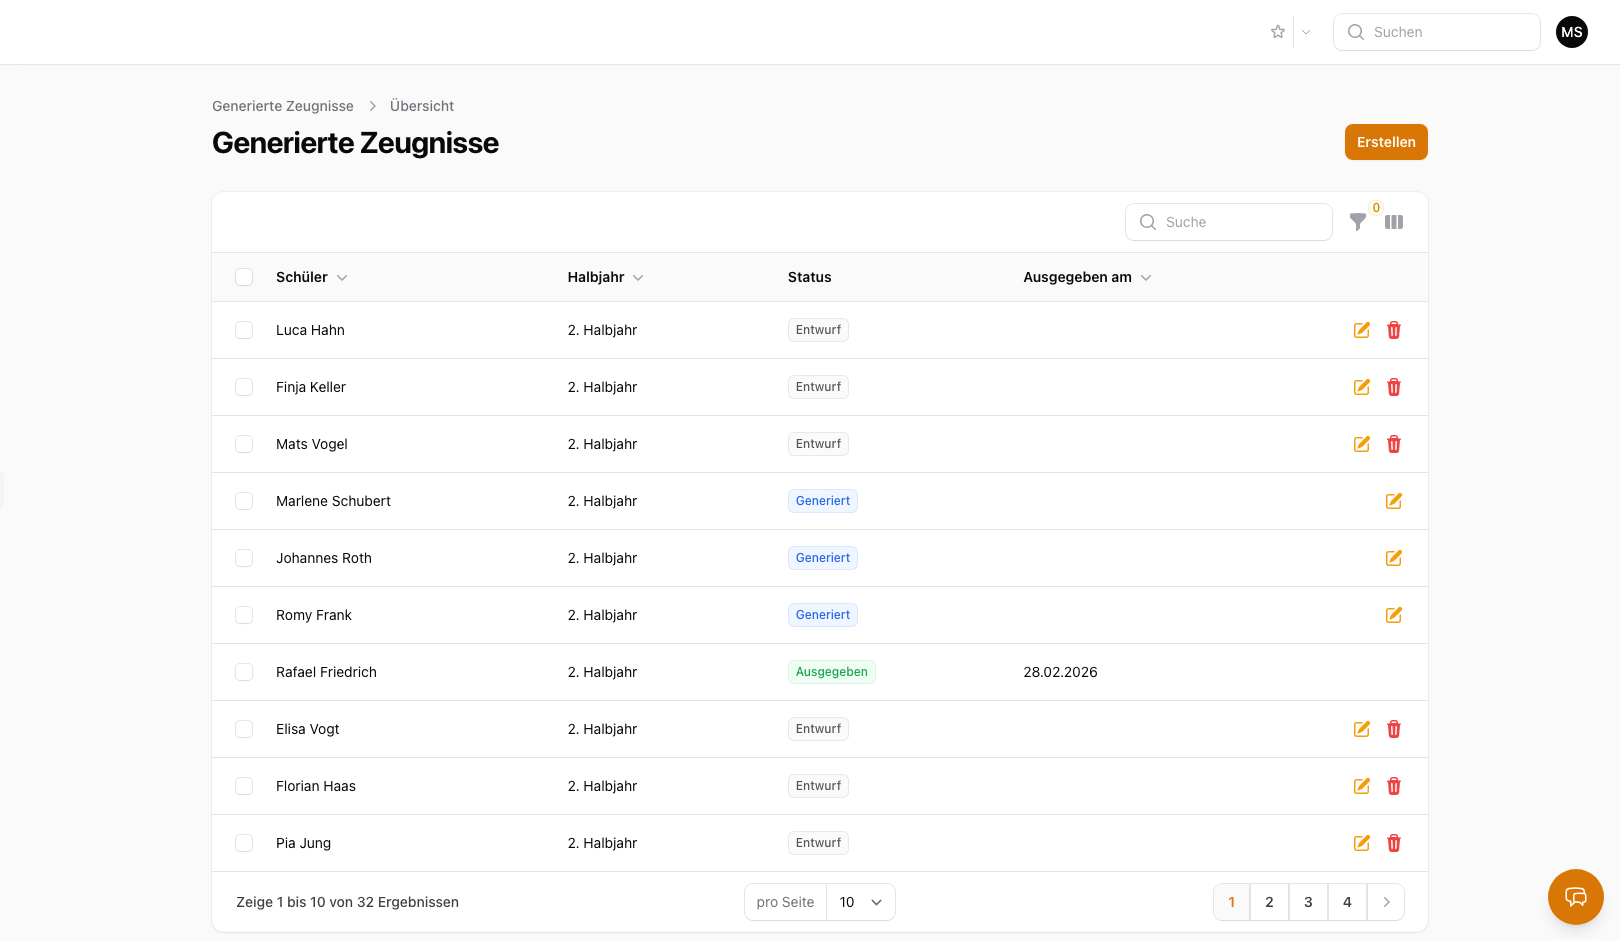Click the table search field
The width and height of the screenshot is (1620, 941).
[x=1228, y=221]
